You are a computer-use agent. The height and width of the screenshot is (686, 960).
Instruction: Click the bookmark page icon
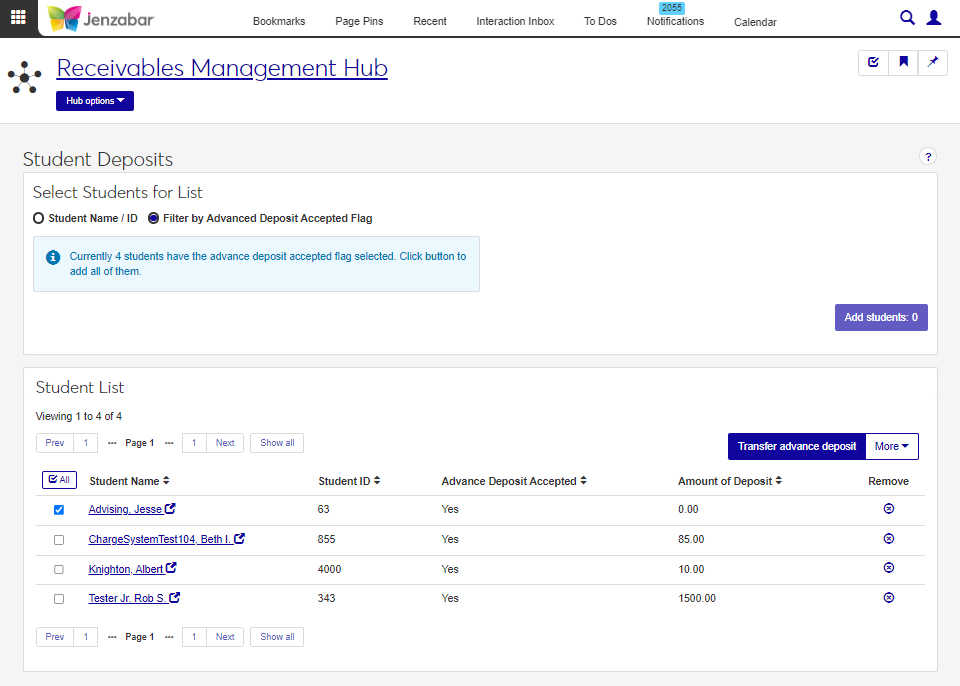903,63
